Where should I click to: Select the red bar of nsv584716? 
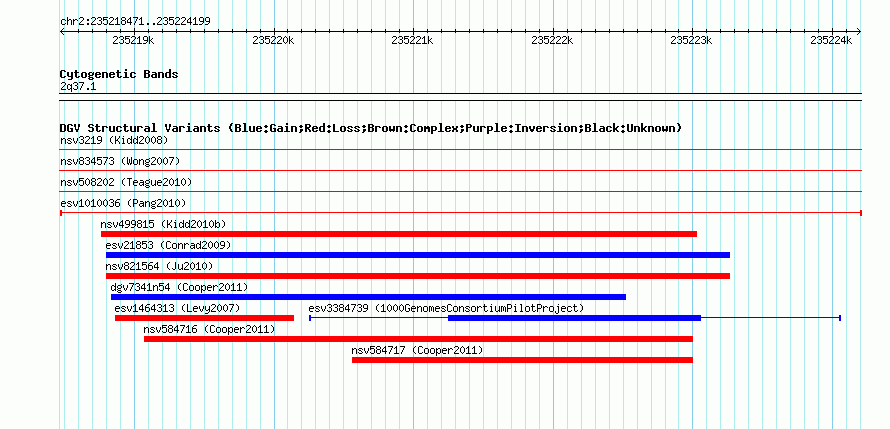pyautogui.click(x=418, y=339)
